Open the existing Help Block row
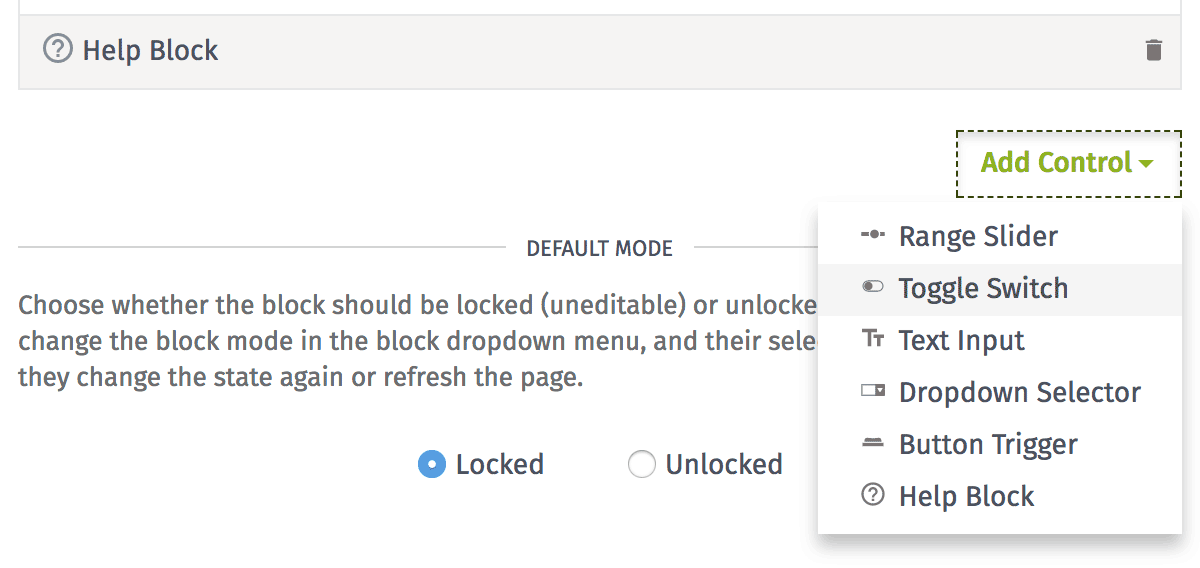Viewport: 1200px width, 568px height. 600,50
